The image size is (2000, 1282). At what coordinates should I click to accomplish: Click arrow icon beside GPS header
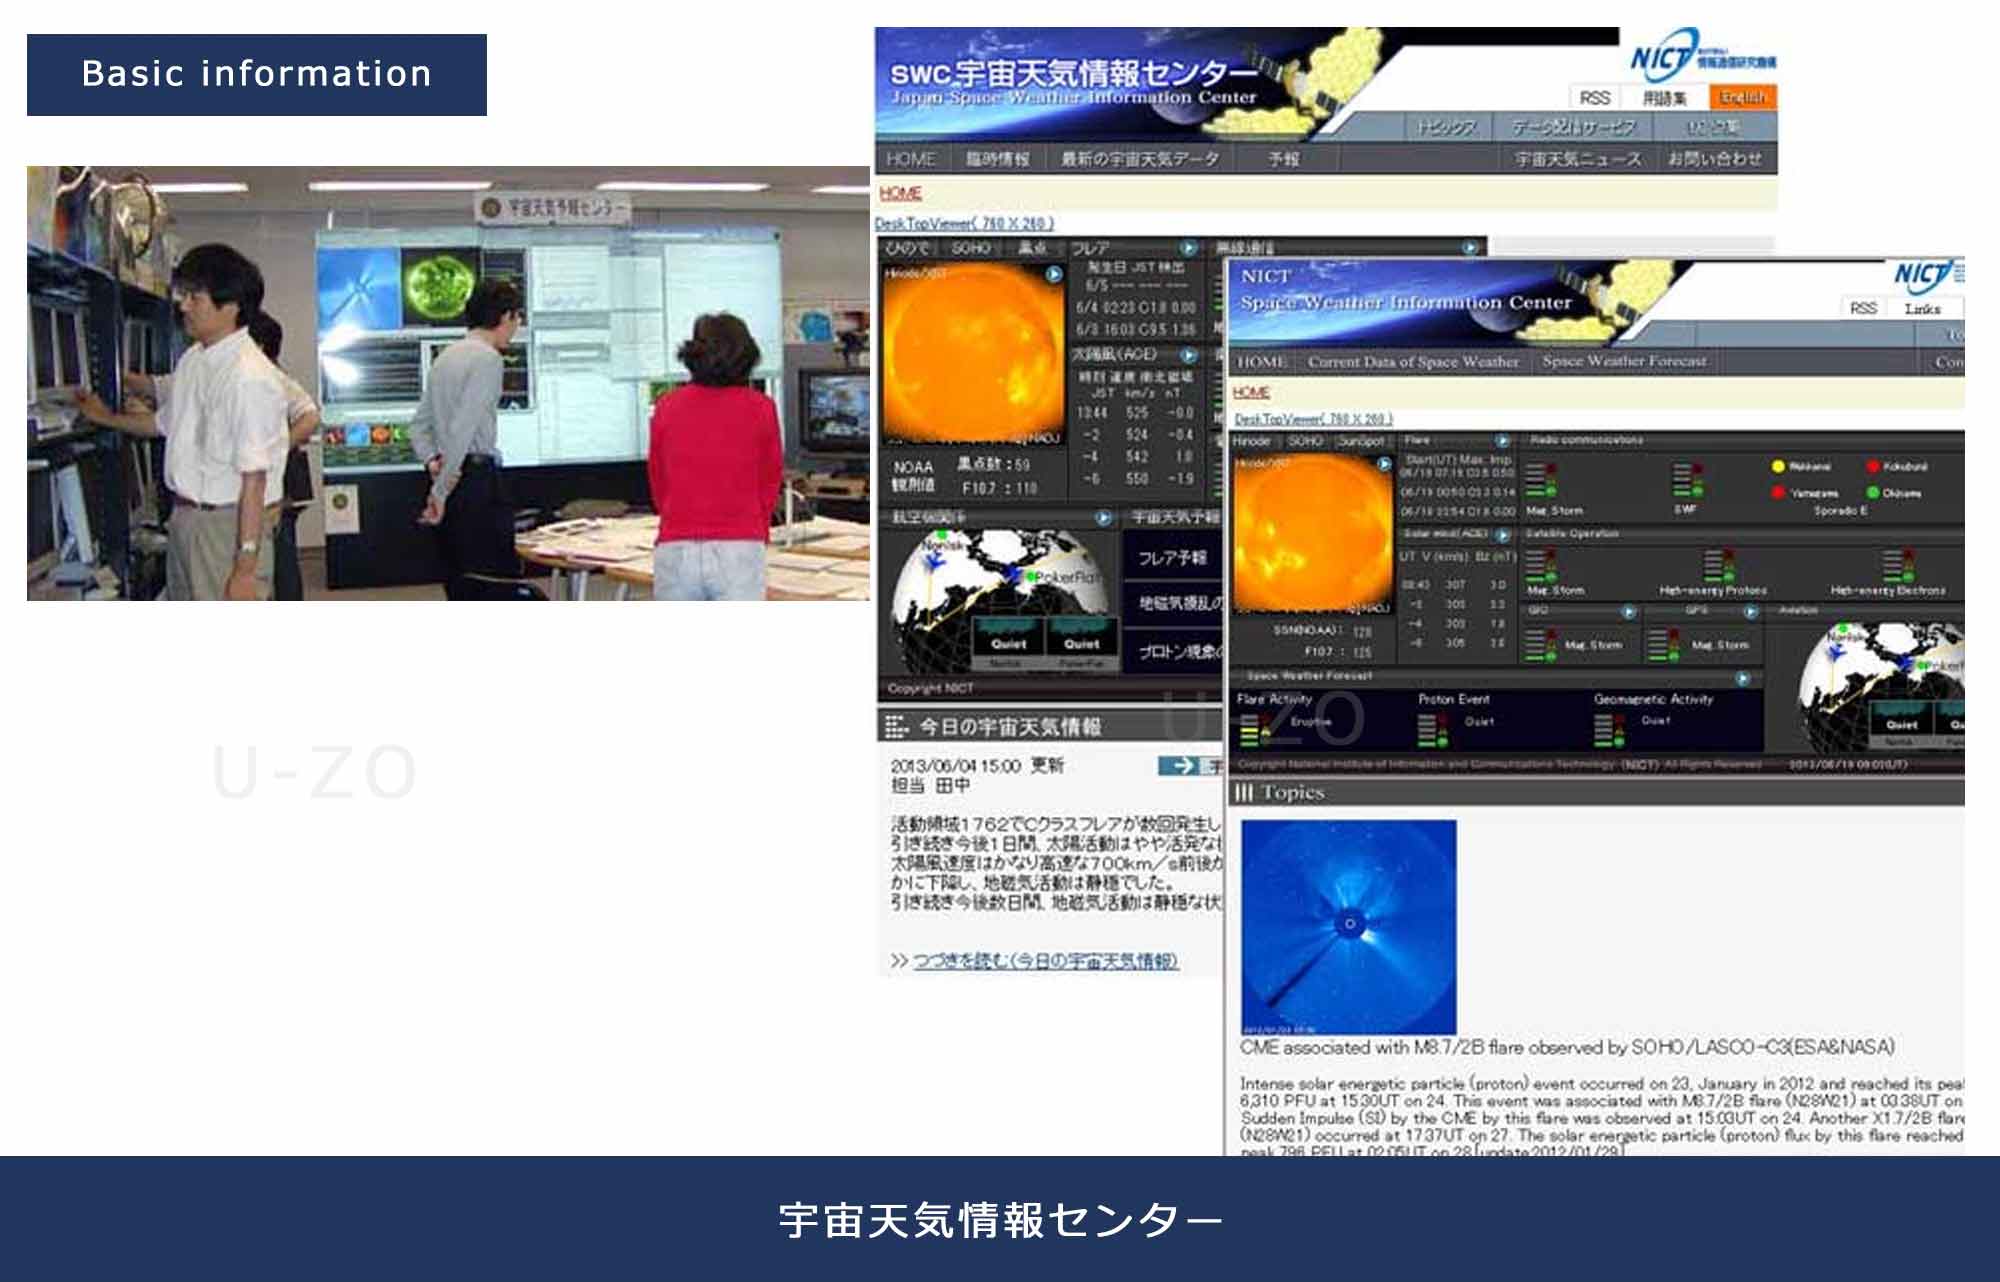(x=1750, y=611)
